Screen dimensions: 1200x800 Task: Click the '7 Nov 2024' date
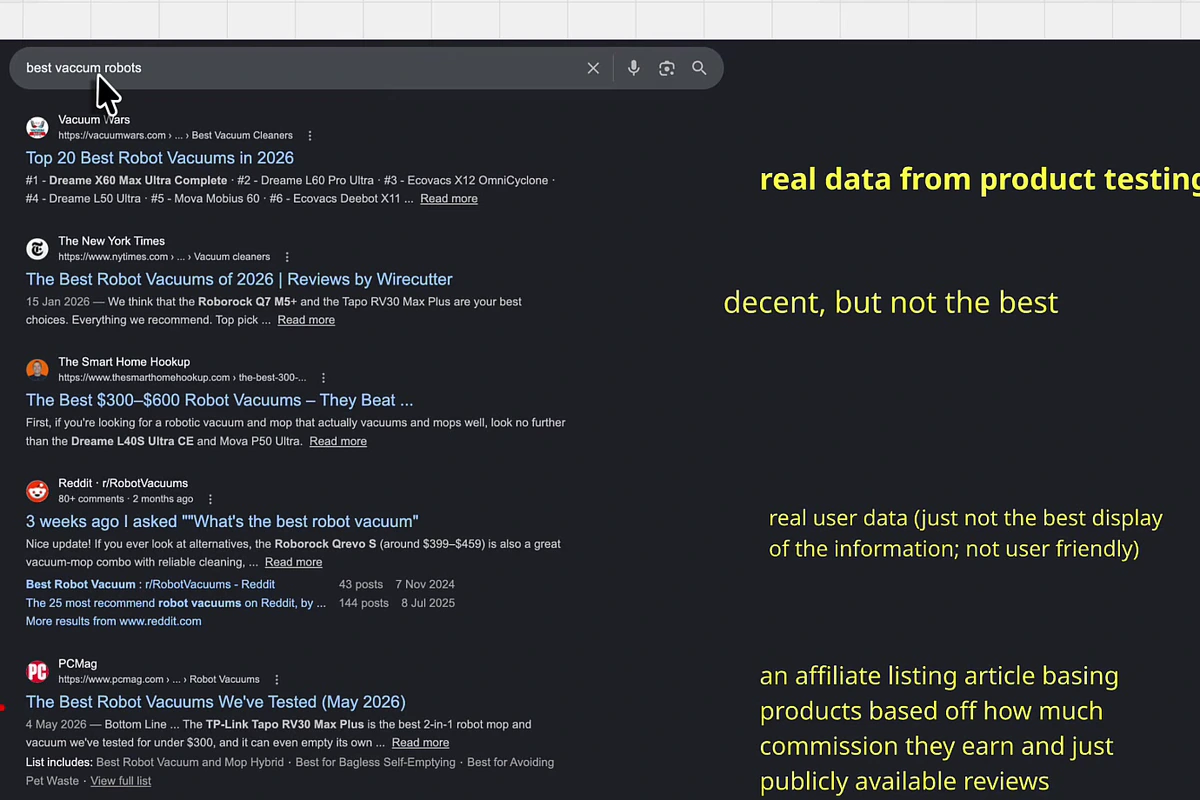pyautogui.click(x=425, y=584)
